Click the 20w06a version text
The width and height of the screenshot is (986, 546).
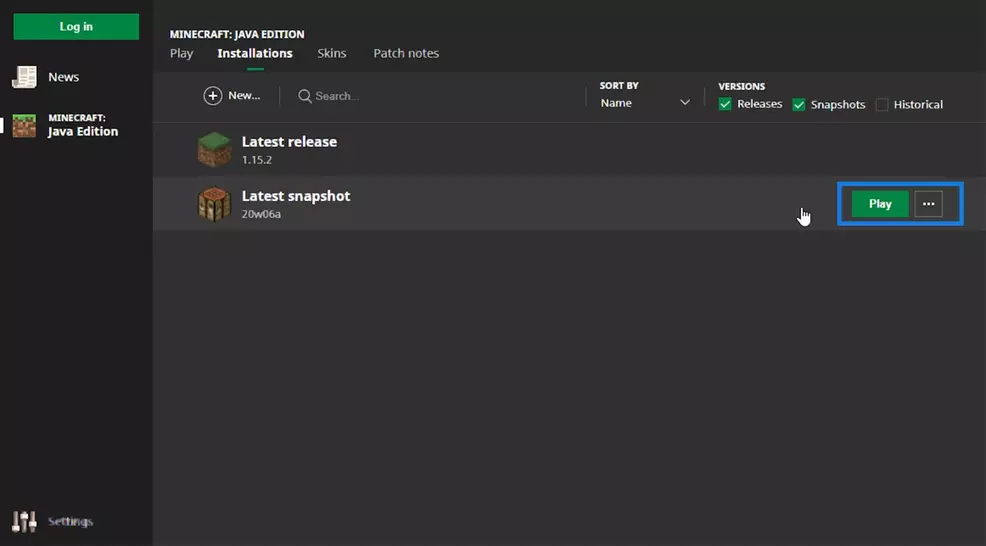coord(261,214)
